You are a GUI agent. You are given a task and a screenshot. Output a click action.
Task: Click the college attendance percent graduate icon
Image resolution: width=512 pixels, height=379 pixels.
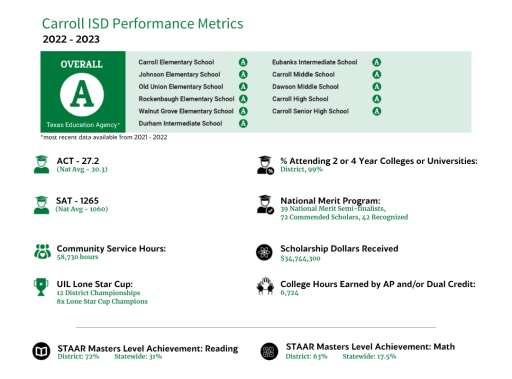click(x=265, y=165)
